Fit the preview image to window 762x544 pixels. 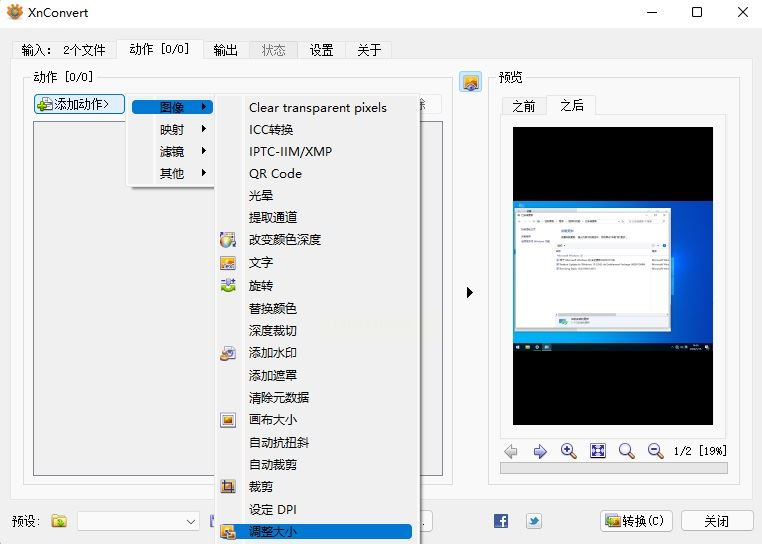(598, 451)
